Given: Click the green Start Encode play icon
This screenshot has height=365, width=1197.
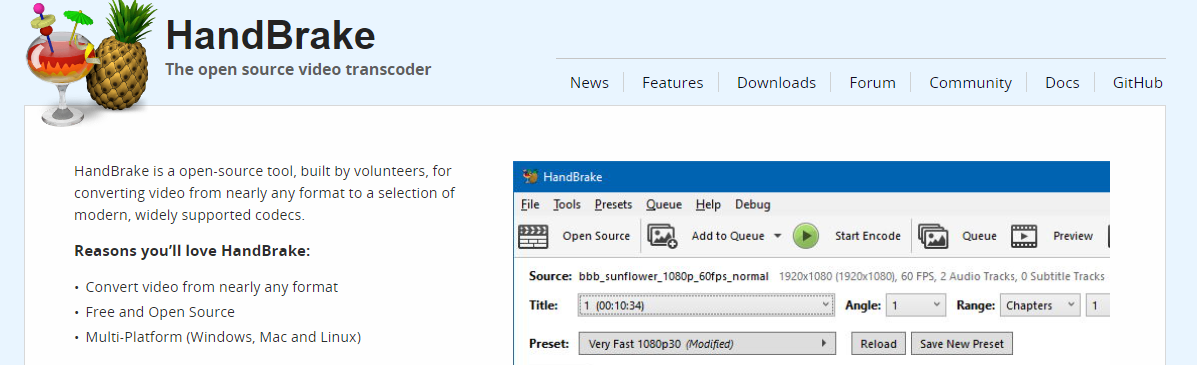Looking at the screenshot, I should [805, 236].
